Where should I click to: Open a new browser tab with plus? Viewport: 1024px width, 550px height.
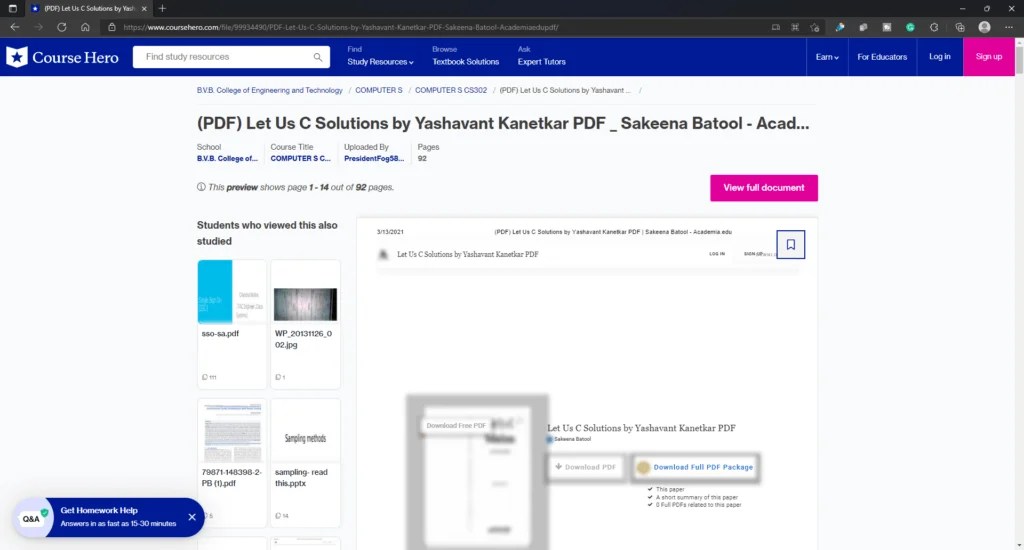click(x=162, y=8)
